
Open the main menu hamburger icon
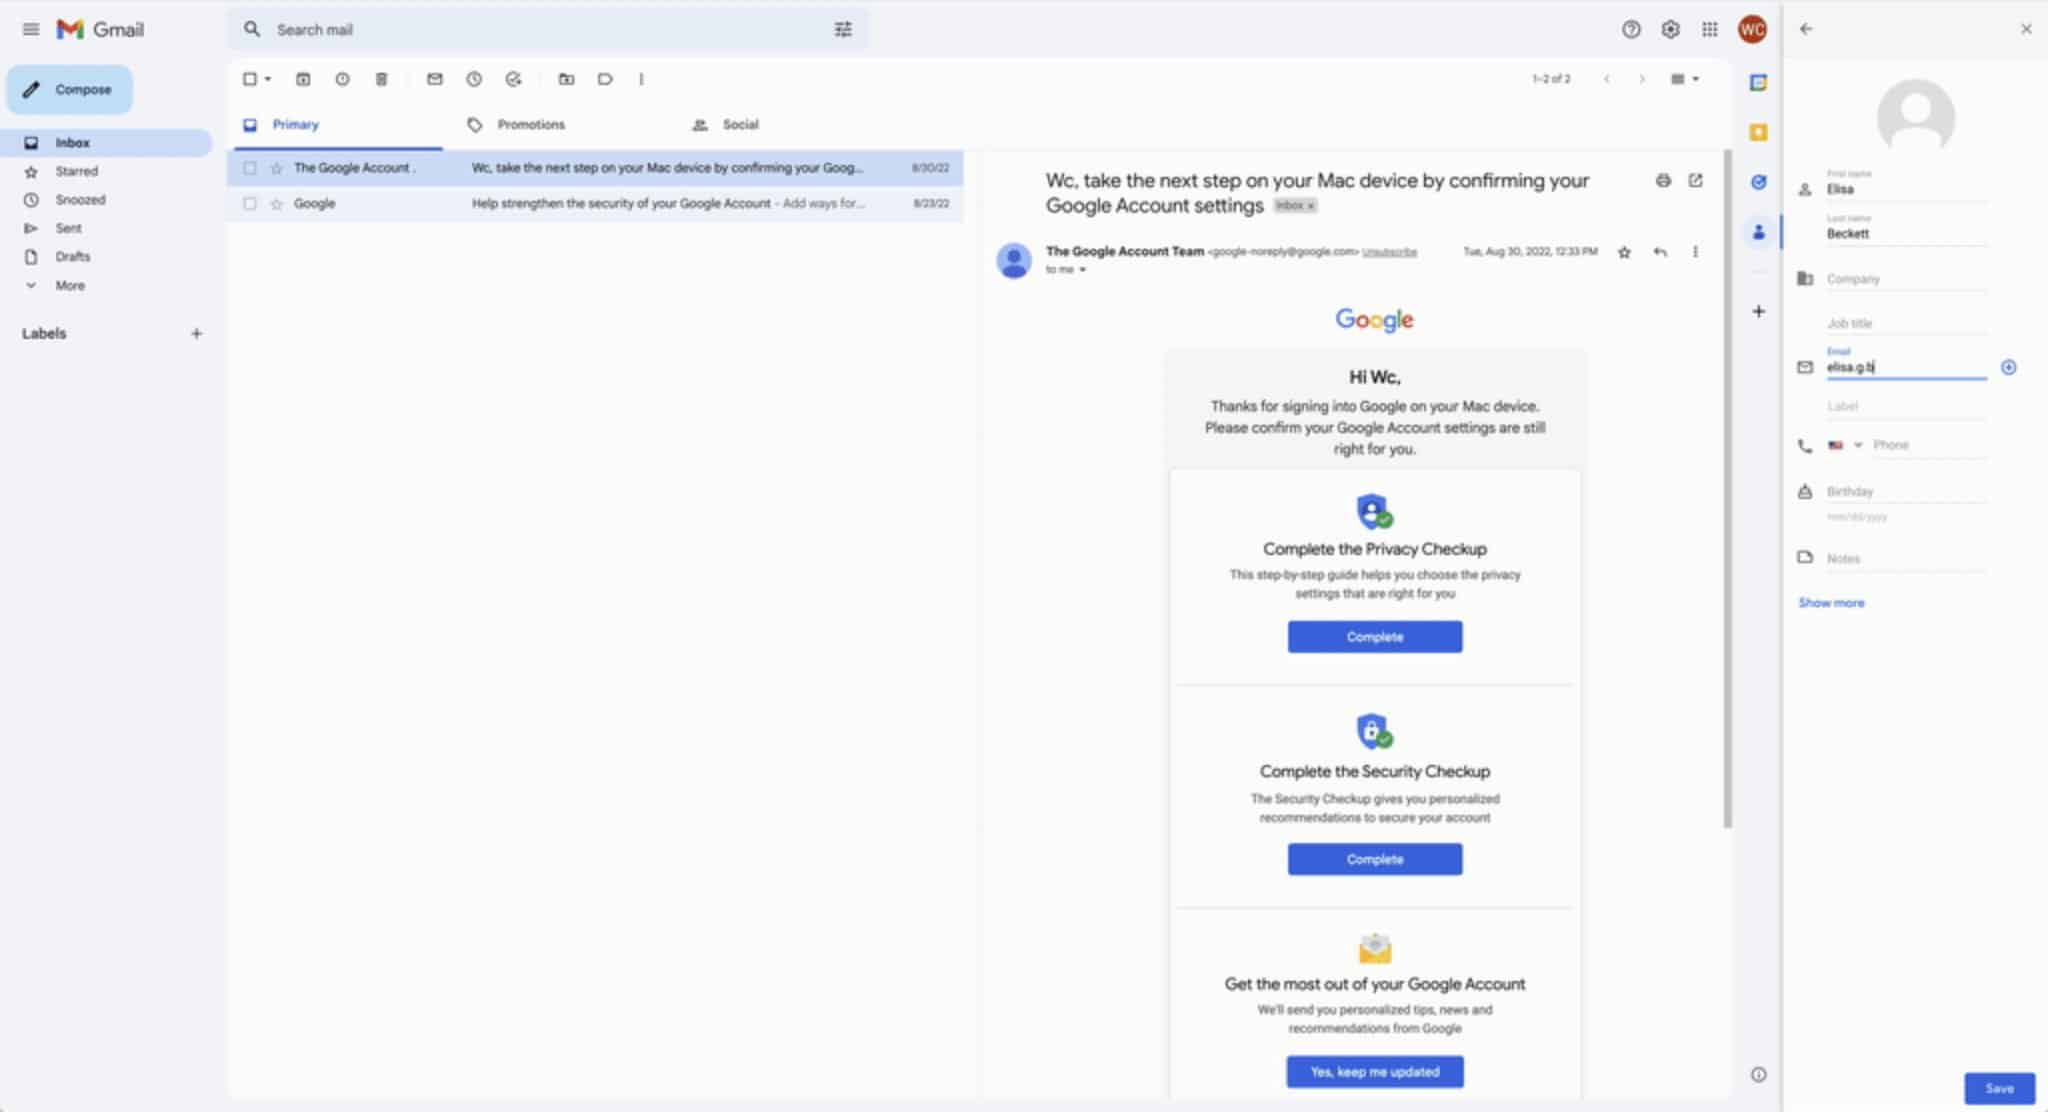[31, 29]
